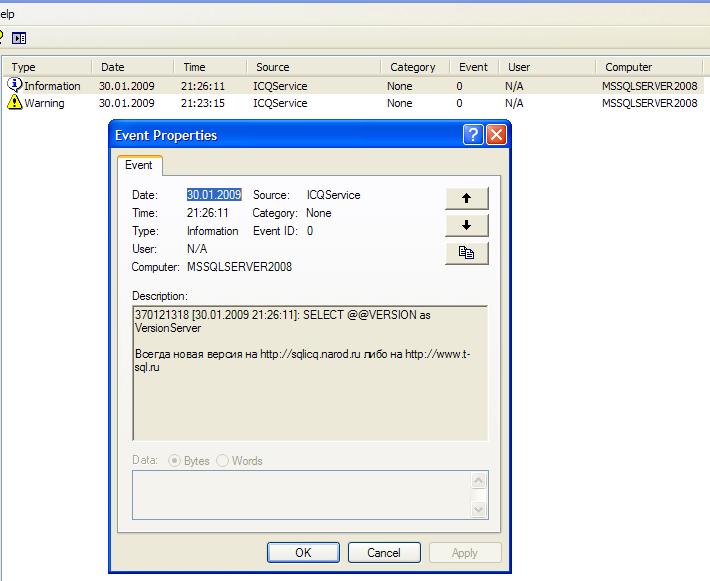The height and width of the screenshot is (581, 710).
Task: Click the Data box scroll down arrow
Action: coord(479,510)
